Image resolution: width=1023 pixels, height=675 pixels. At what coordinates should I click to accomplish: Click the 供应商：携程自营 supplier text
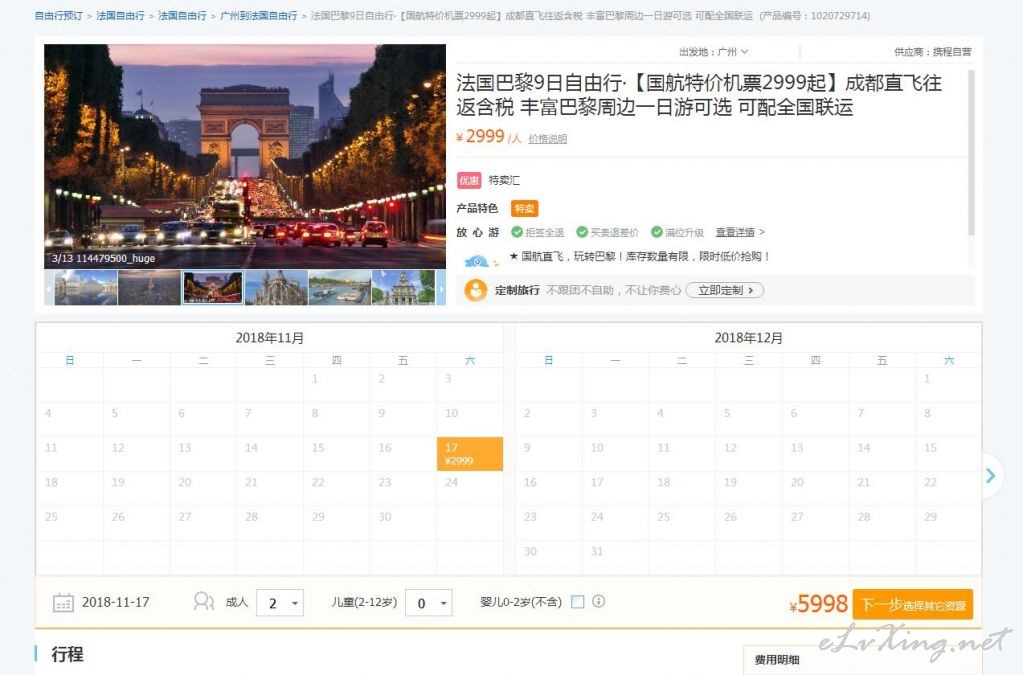pyautogui.click(x=932, y=52)
